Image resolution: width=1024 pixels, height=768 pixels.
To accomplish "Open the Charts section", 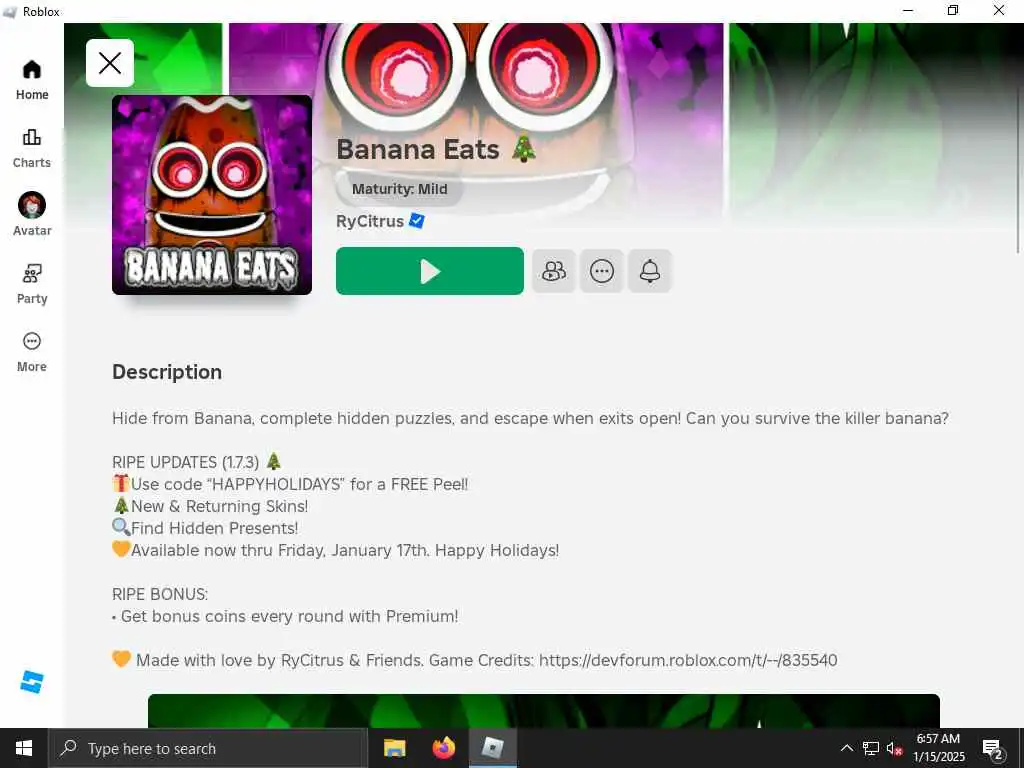I will click(32, 148).
